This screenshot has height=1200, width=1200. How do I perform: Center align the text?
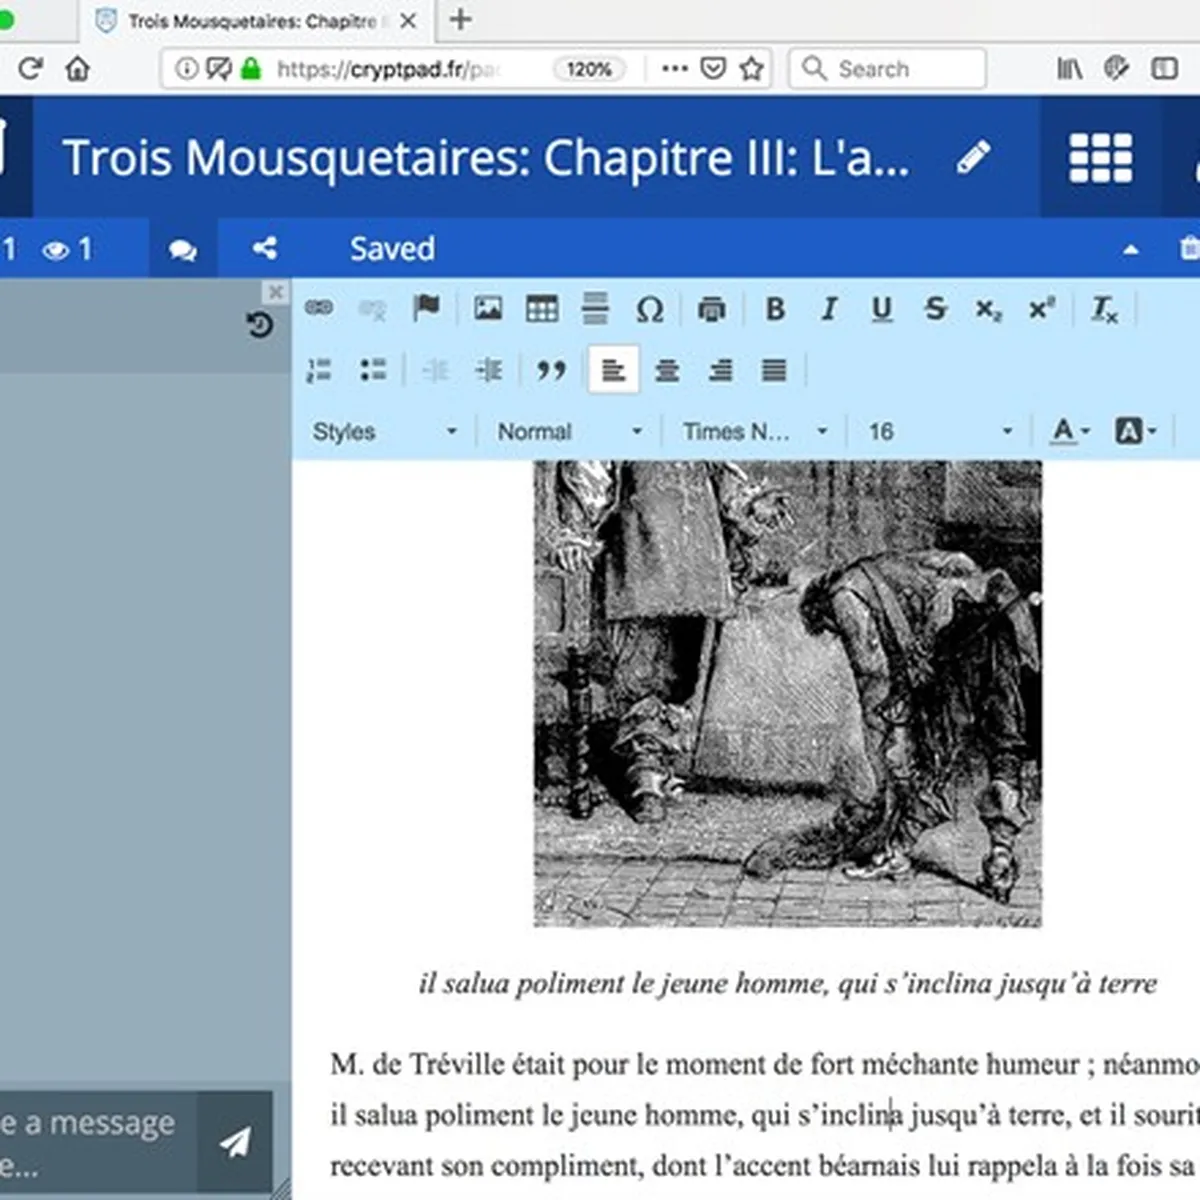point(667,371)
